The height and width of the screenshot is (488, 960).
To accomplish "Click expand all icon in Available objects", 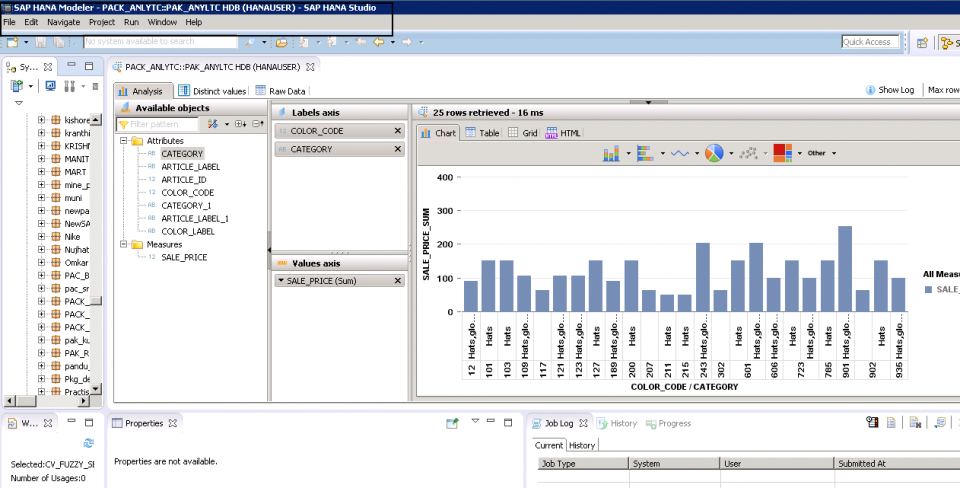I will [x=240, y=124].
